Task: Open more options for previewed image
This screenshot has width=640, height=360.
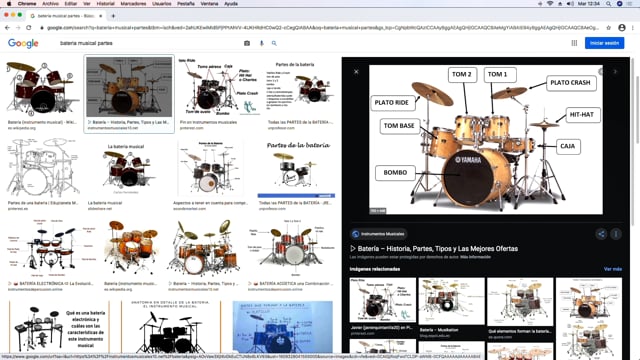Action: pos(616,234)
